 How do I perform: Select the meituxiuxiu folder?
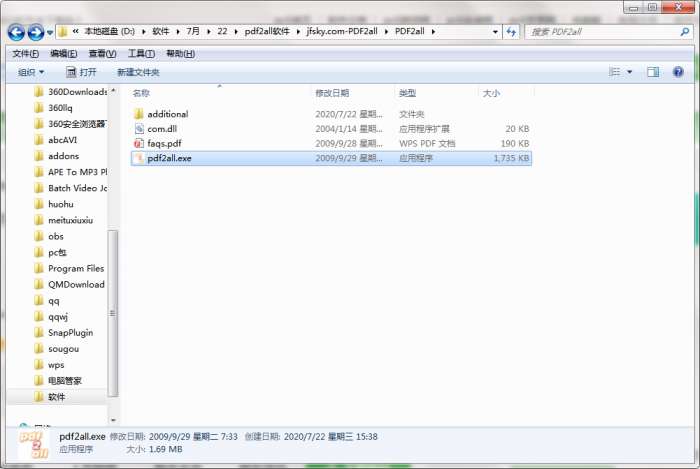point(64,220)
